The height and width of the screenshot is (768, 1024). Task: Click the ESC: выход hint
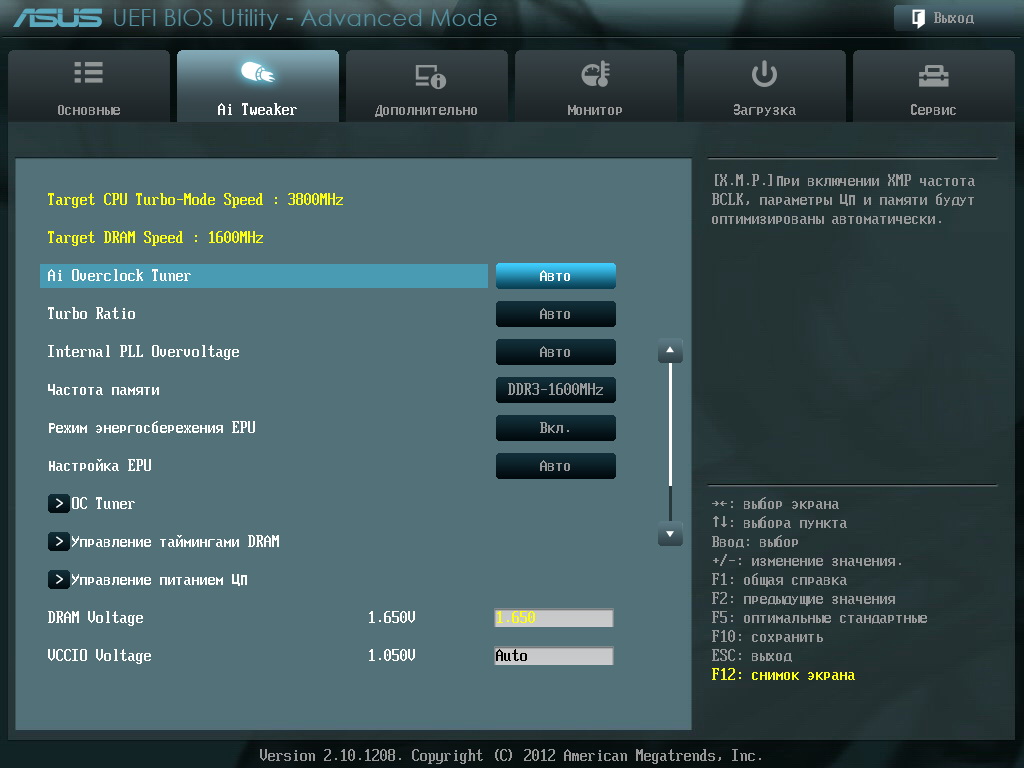tap(752, 656)
